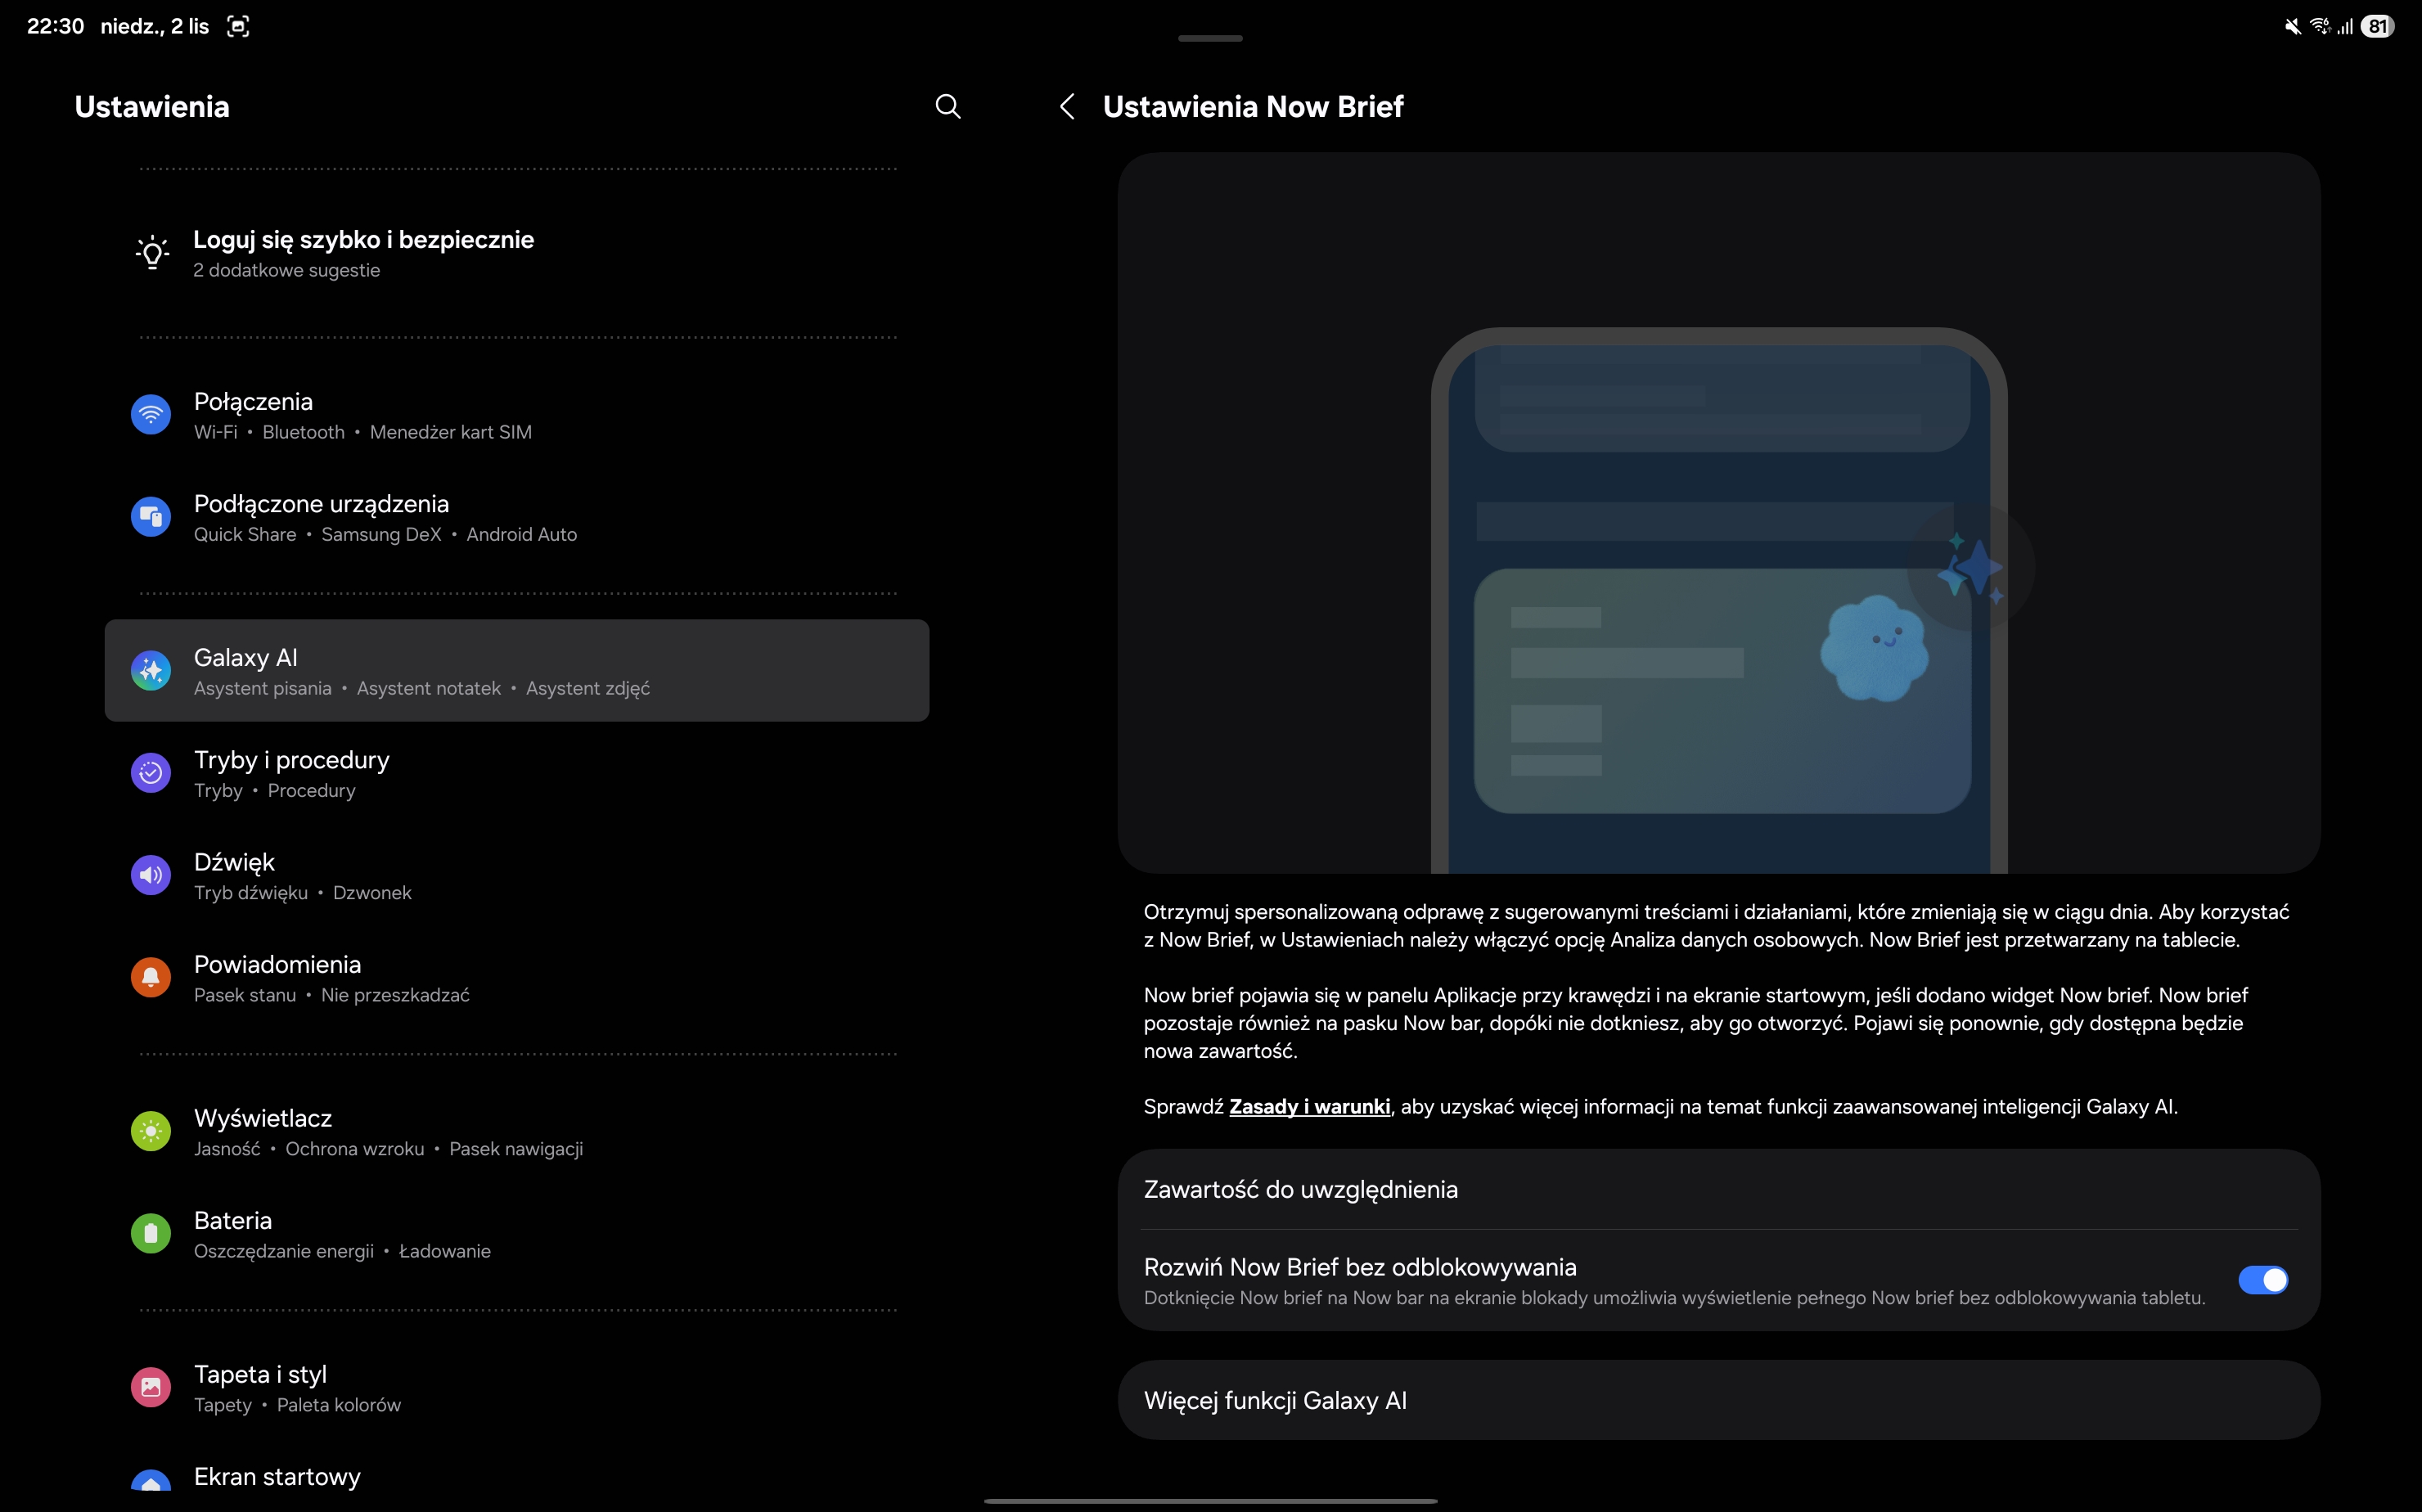This screenshot has height=1512, width=2422.
Task: Tap the Powiadomienia bell icon
Action: pos(151,977)
